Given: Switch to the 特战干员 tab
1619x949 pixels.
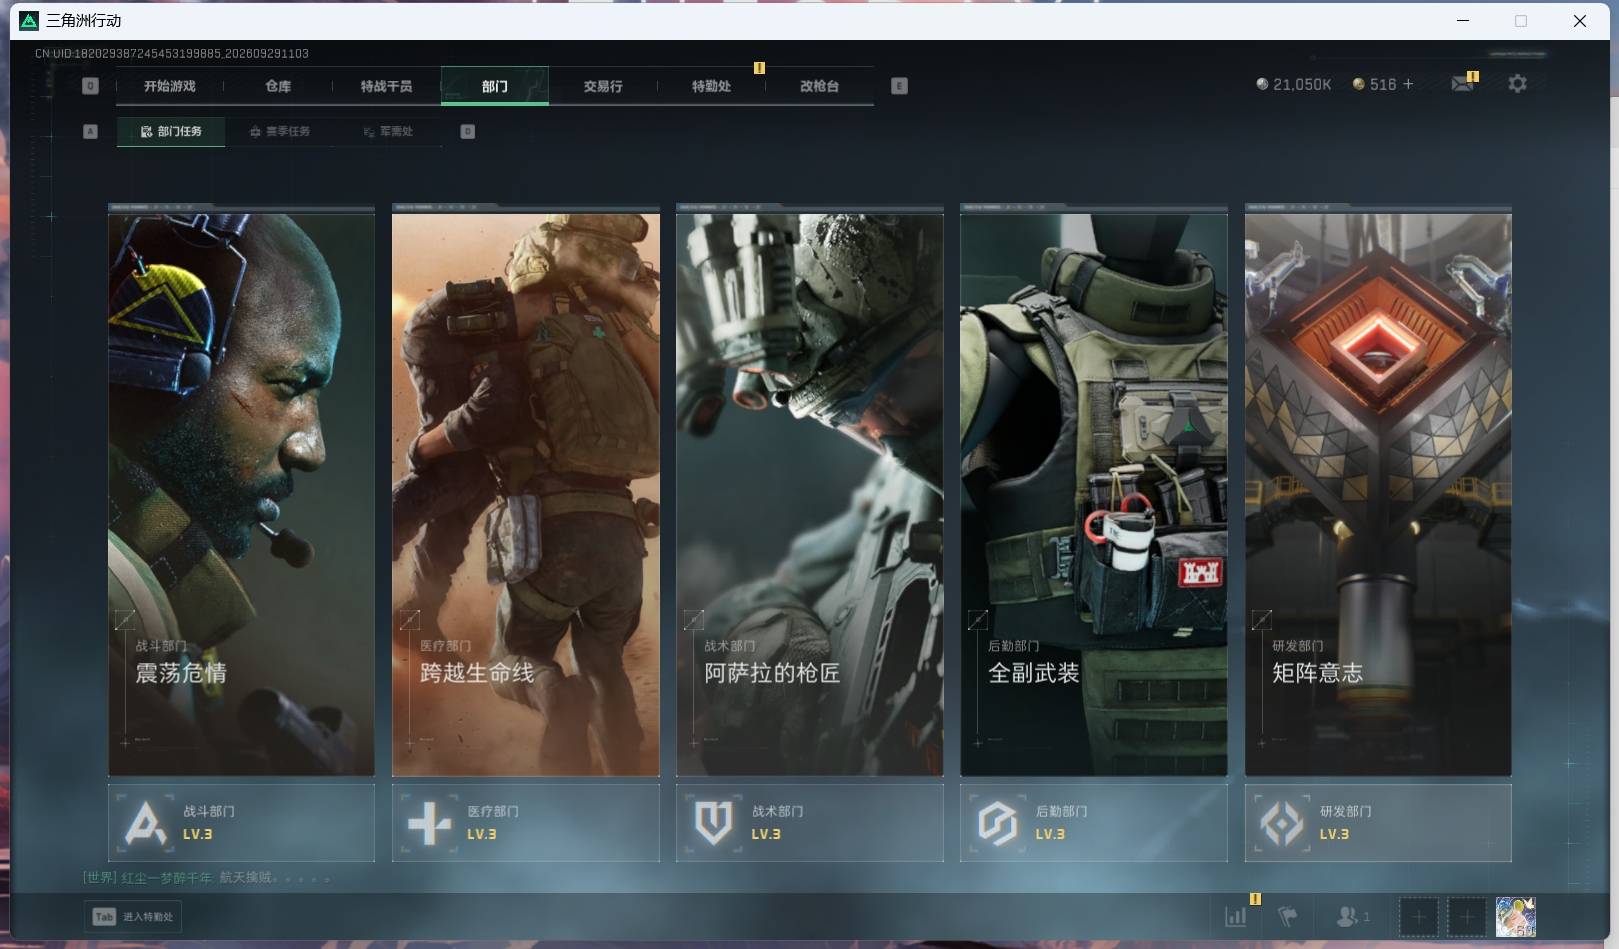Looking at the screenshot, I should tap(386, 86).
